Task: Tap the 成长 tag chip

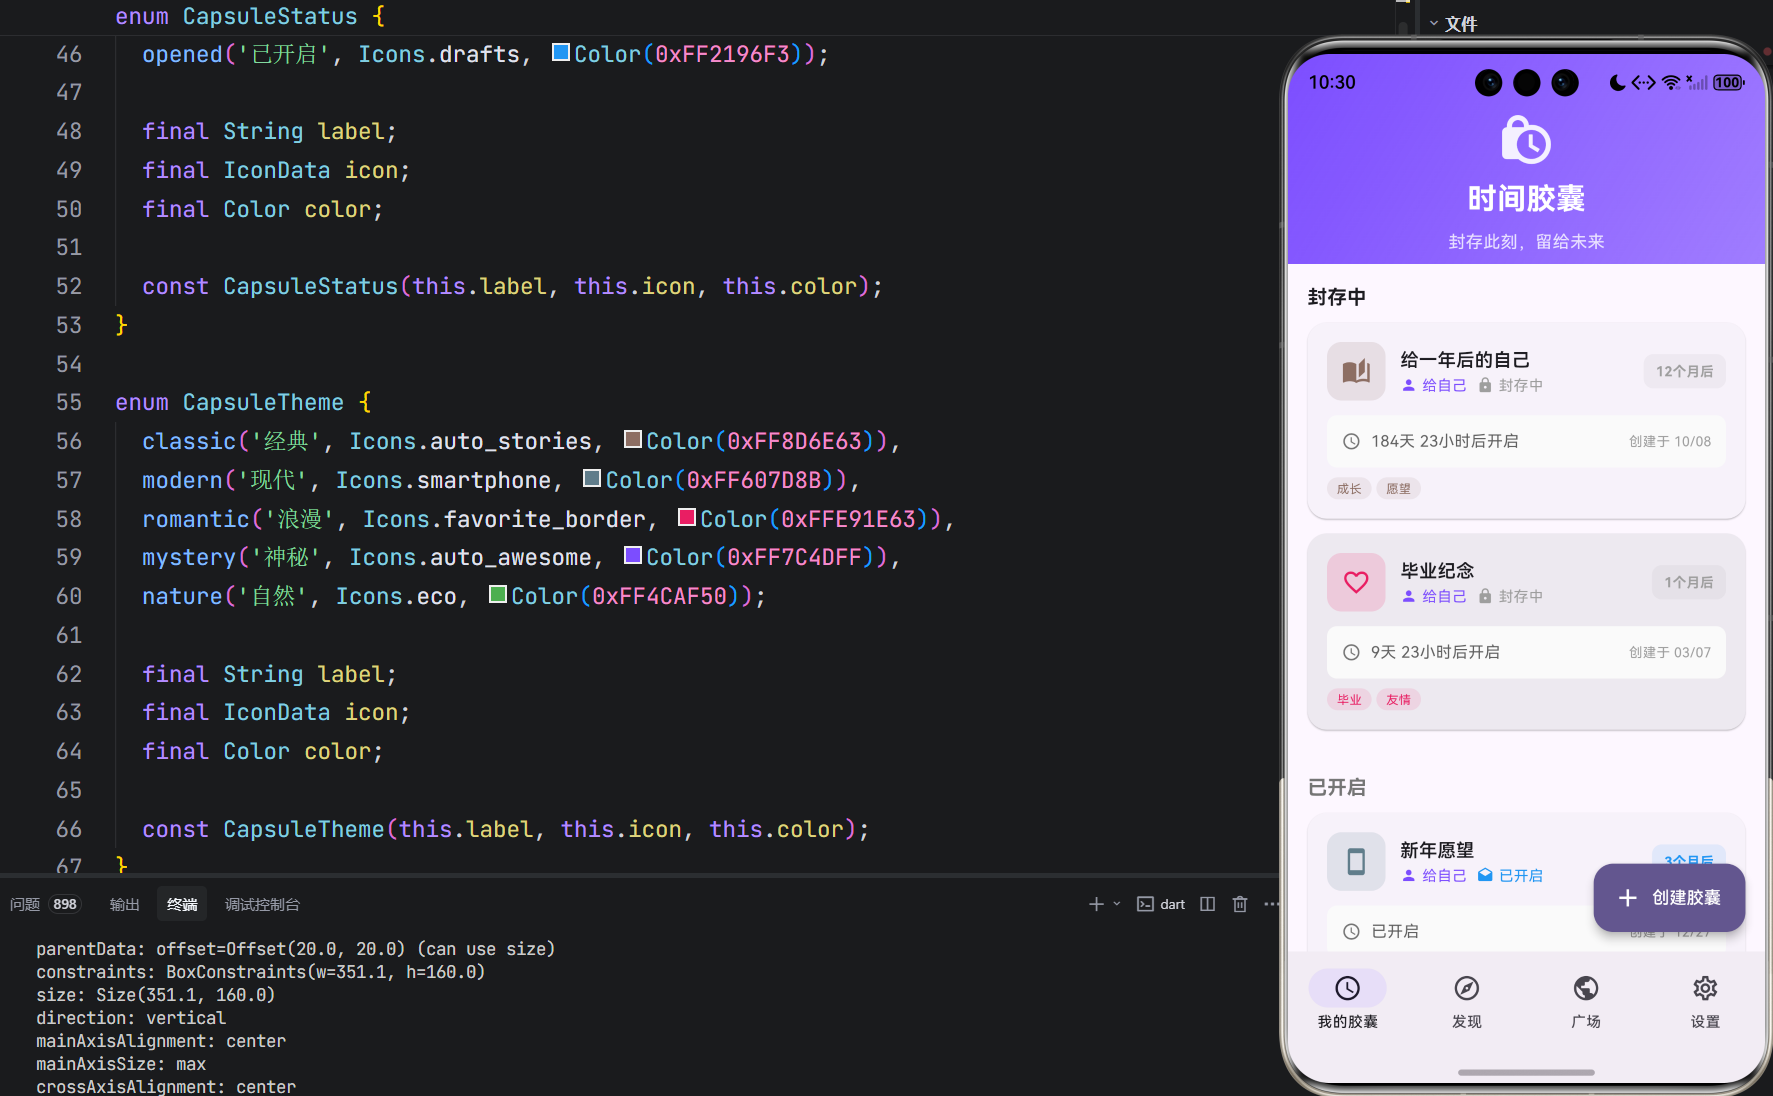Action: 1349,489
